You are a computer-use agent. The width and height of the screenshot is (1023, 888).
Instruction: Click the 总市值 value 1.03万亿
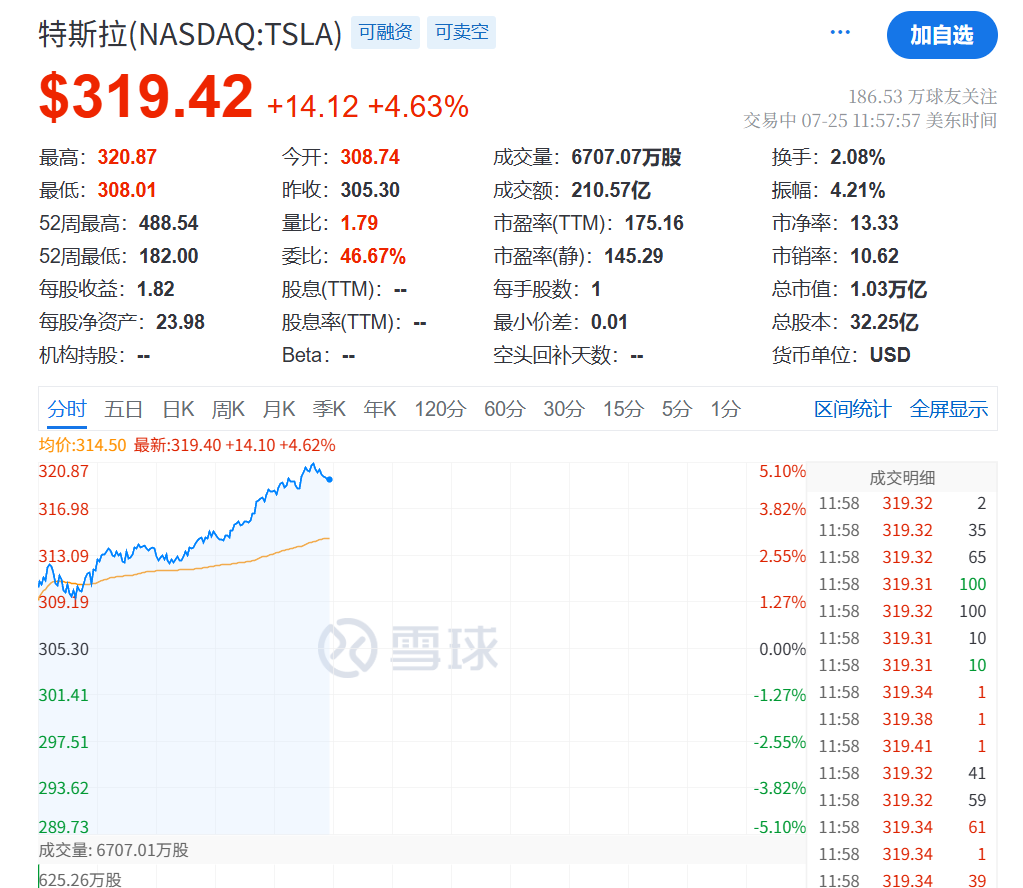[889, 289]
